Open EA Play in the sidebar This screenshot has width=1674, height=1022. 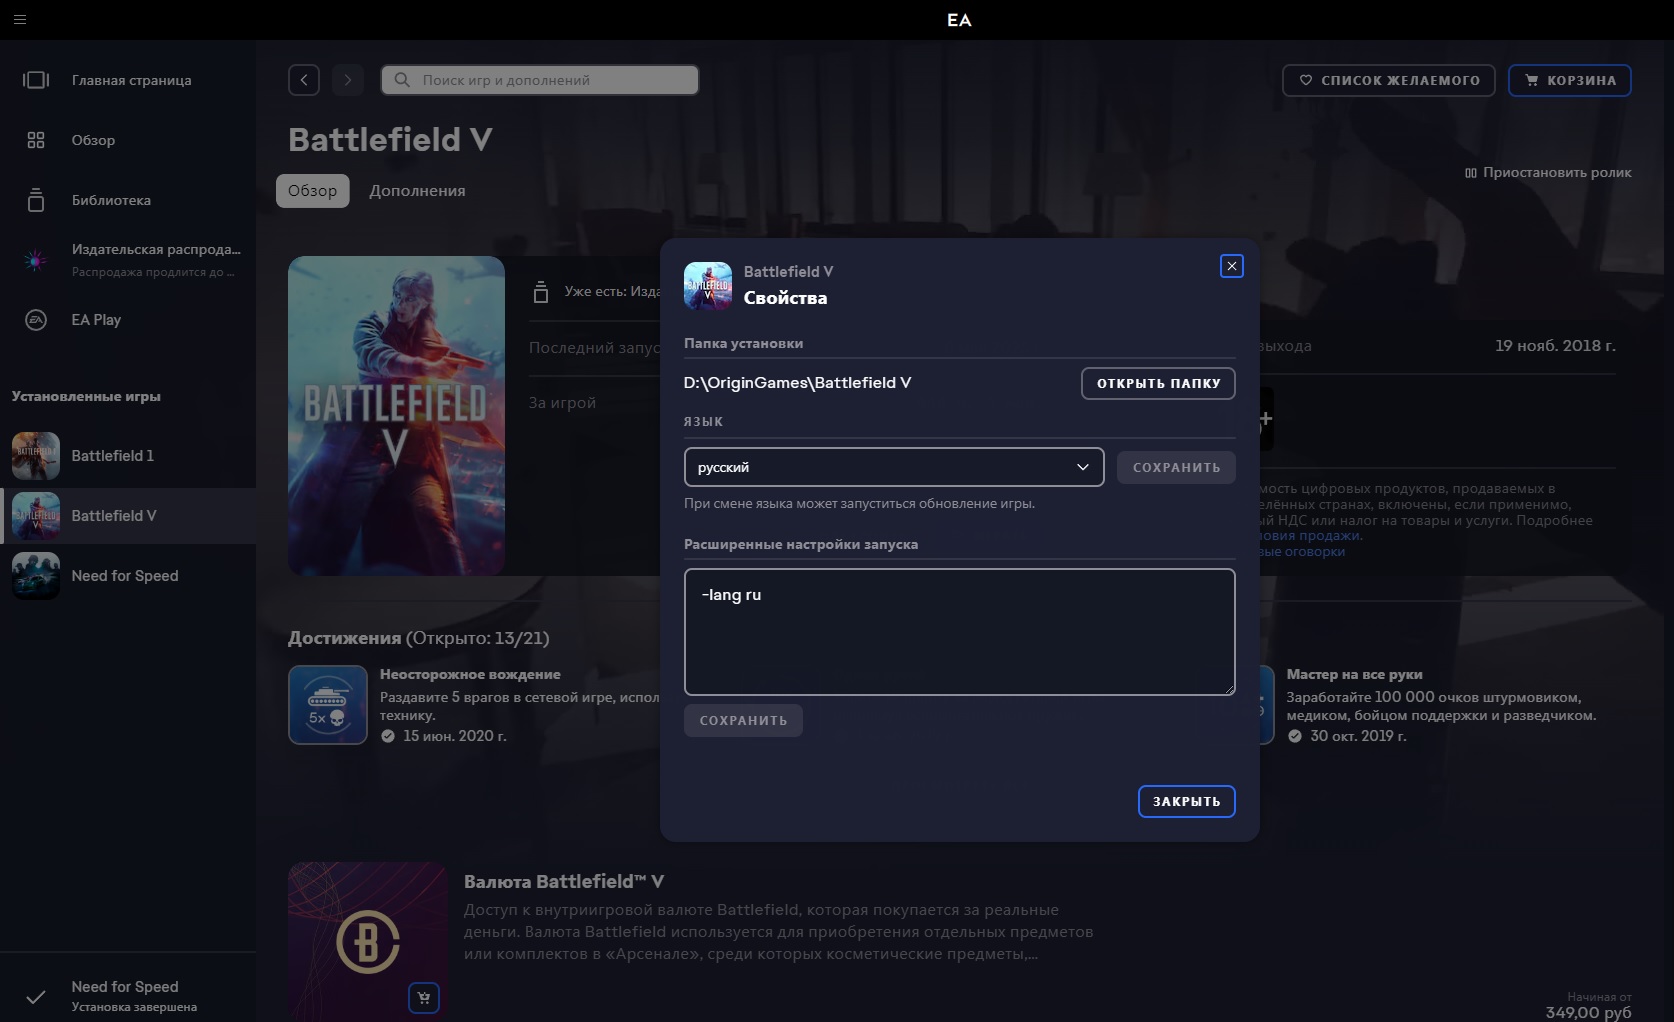[128, 320]
